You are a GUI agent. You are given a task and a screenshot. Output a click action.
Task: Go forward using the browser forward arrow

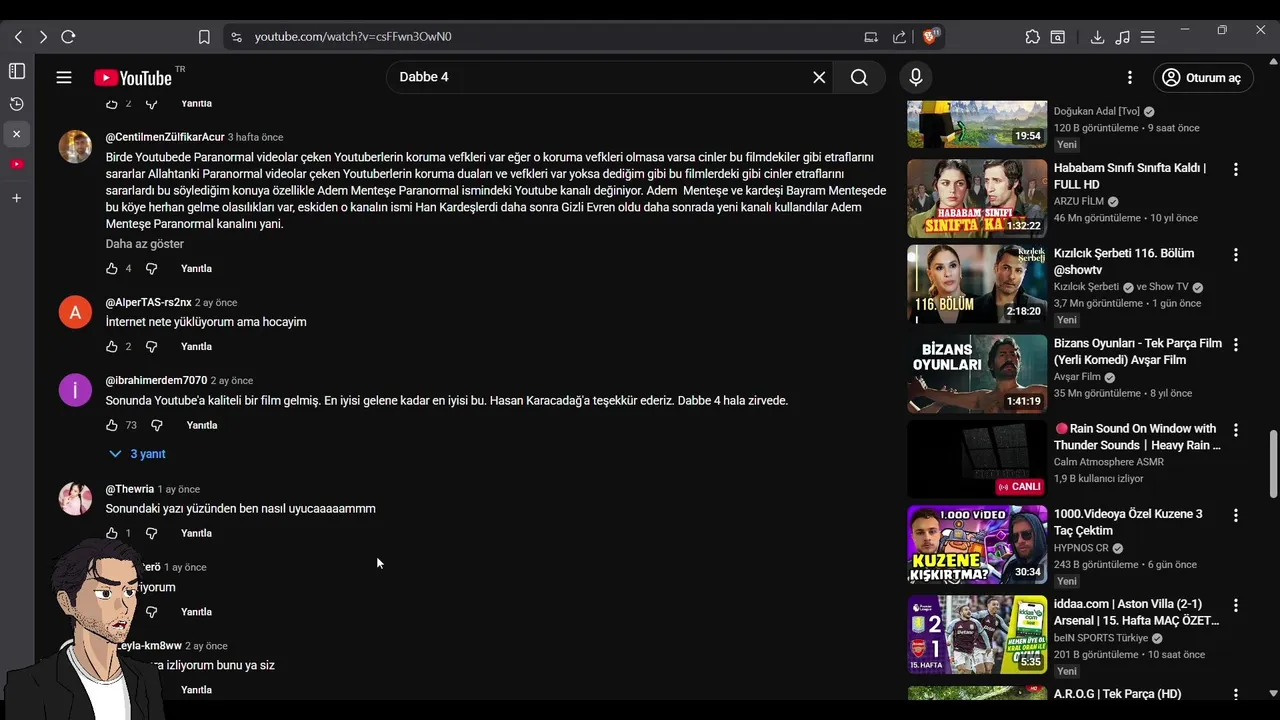(43, 37)
